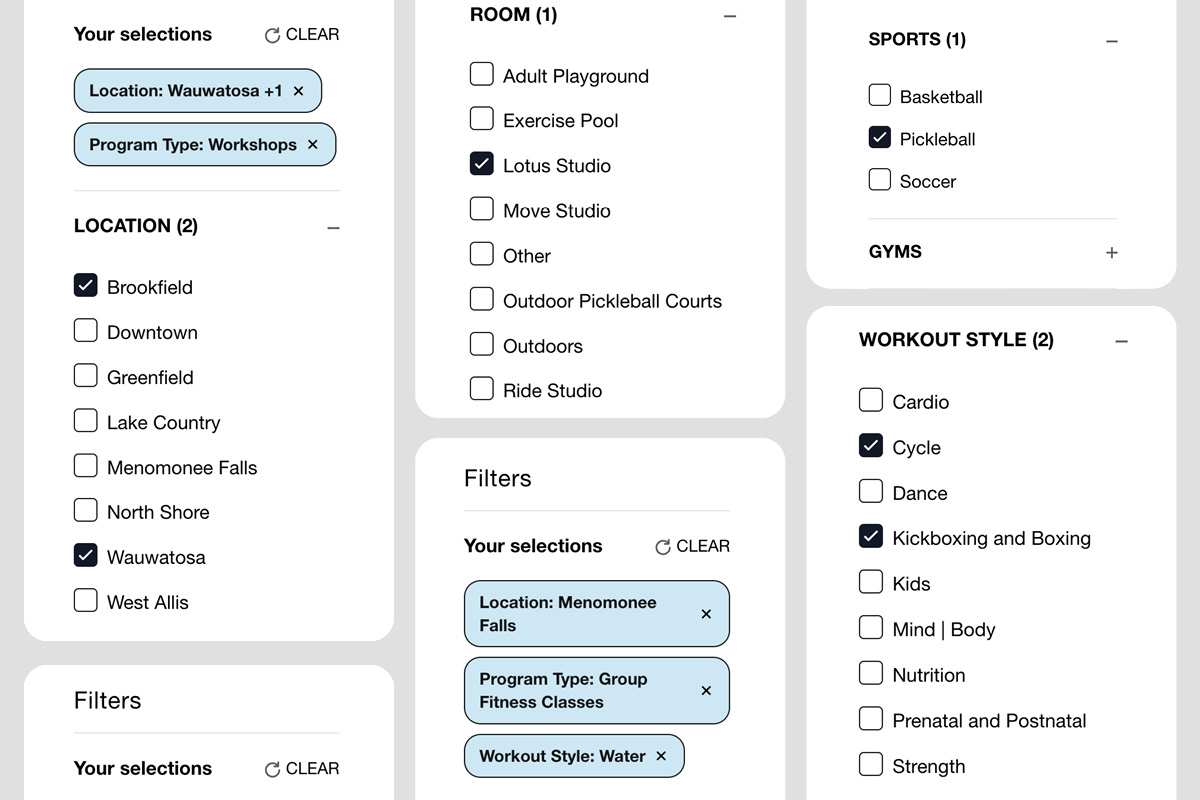Check the Outdoors room

point(482,344)
